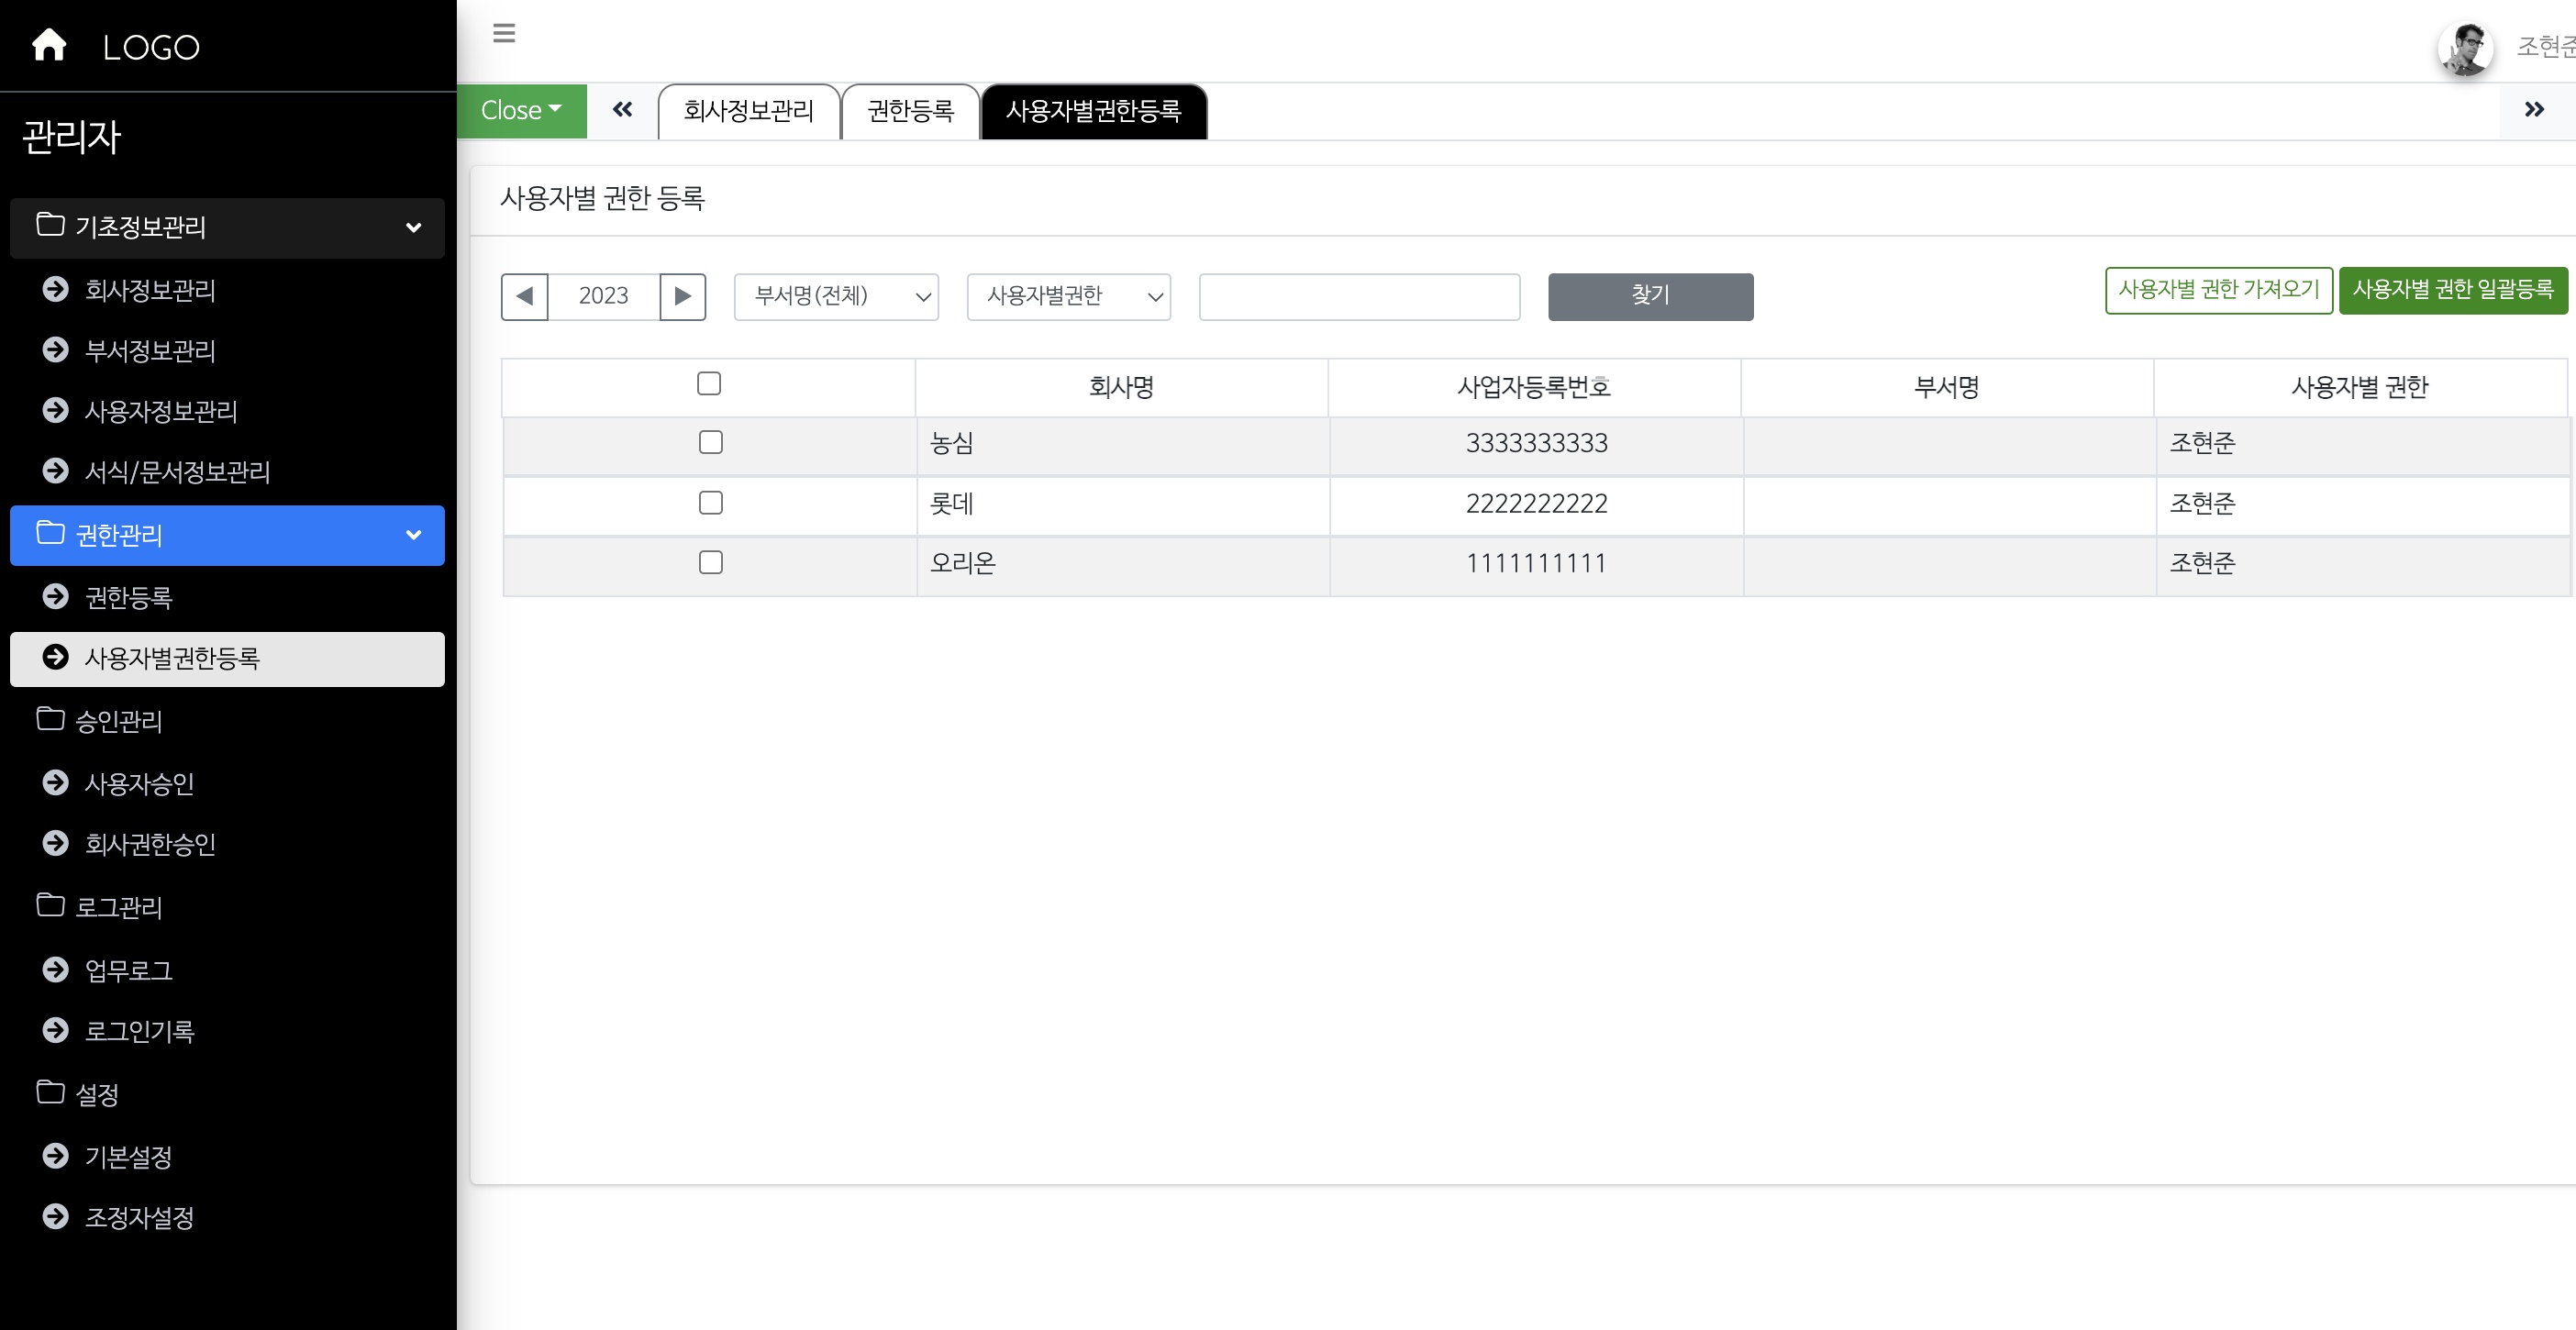The image size is (2576, 1330).
Task: Check the 롯데 row checkbox
Action: pos(710,502)
